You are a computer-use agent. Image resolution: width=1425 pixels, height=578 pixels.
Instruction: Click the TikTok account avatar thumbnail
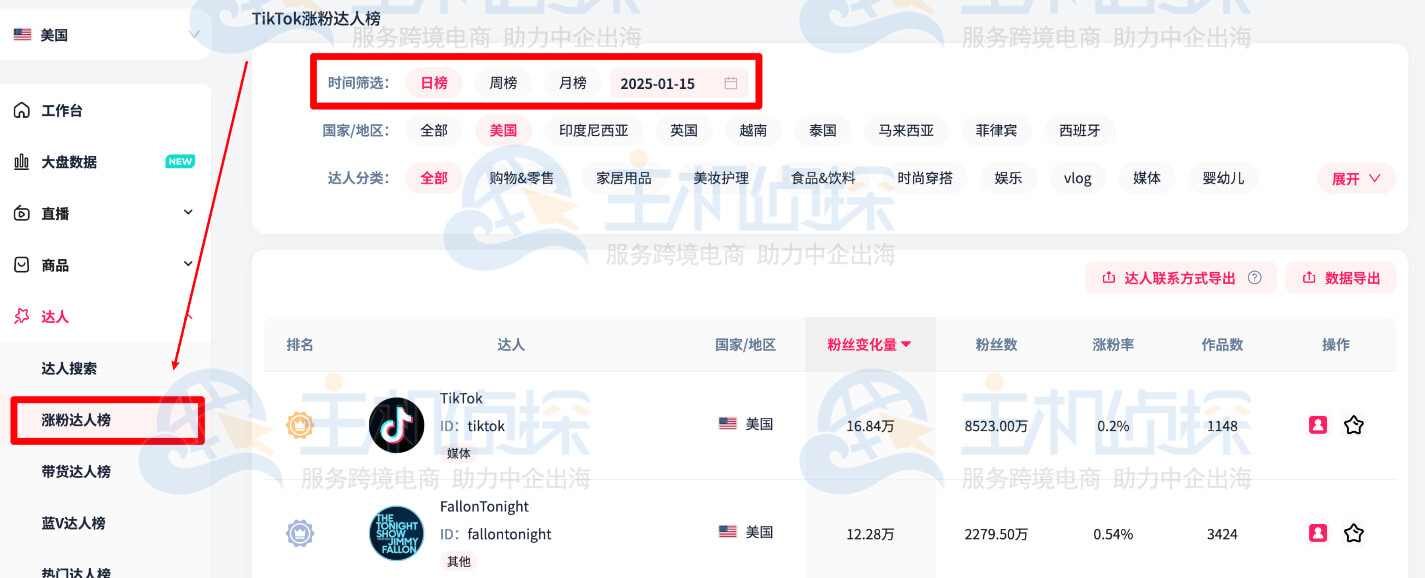click(396, 424)
